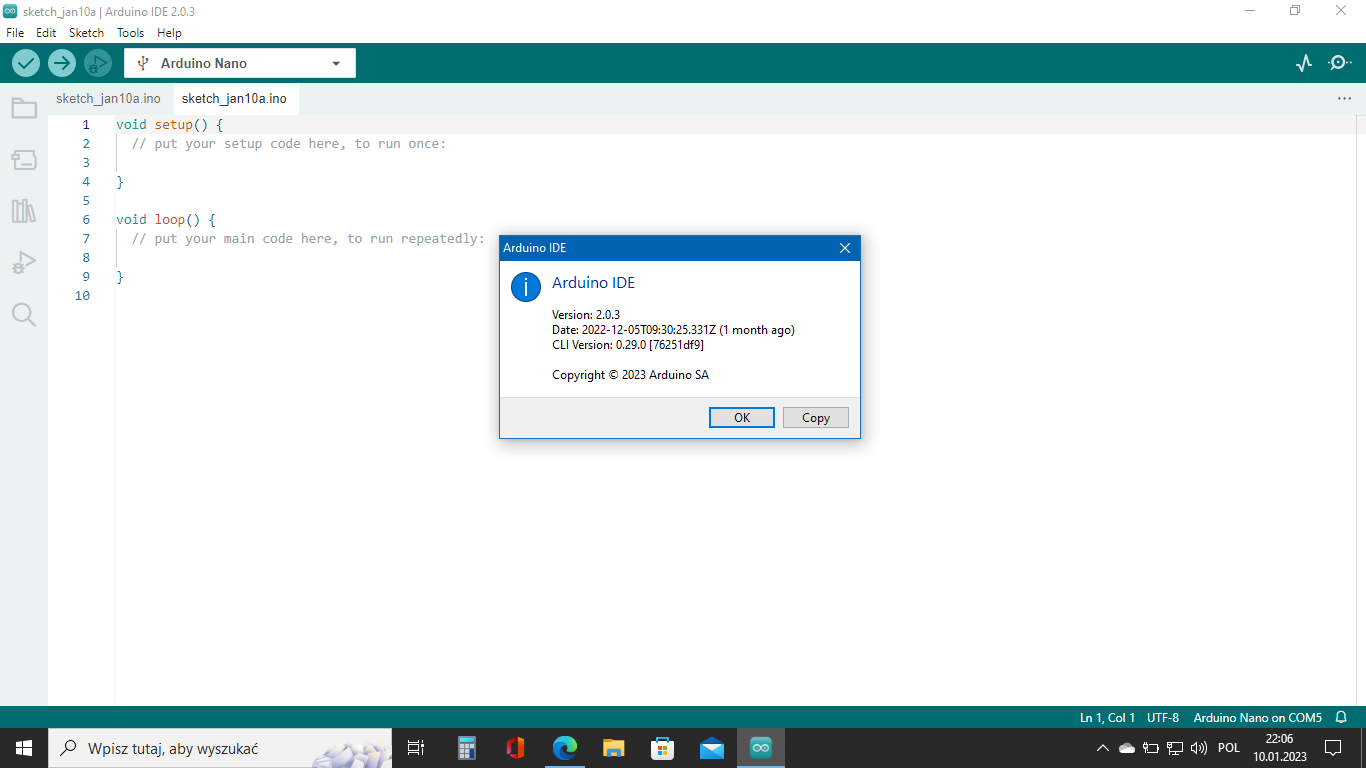Open the Debug sidebar panel icon
The image size is (1366, 768).
[24, 263]
